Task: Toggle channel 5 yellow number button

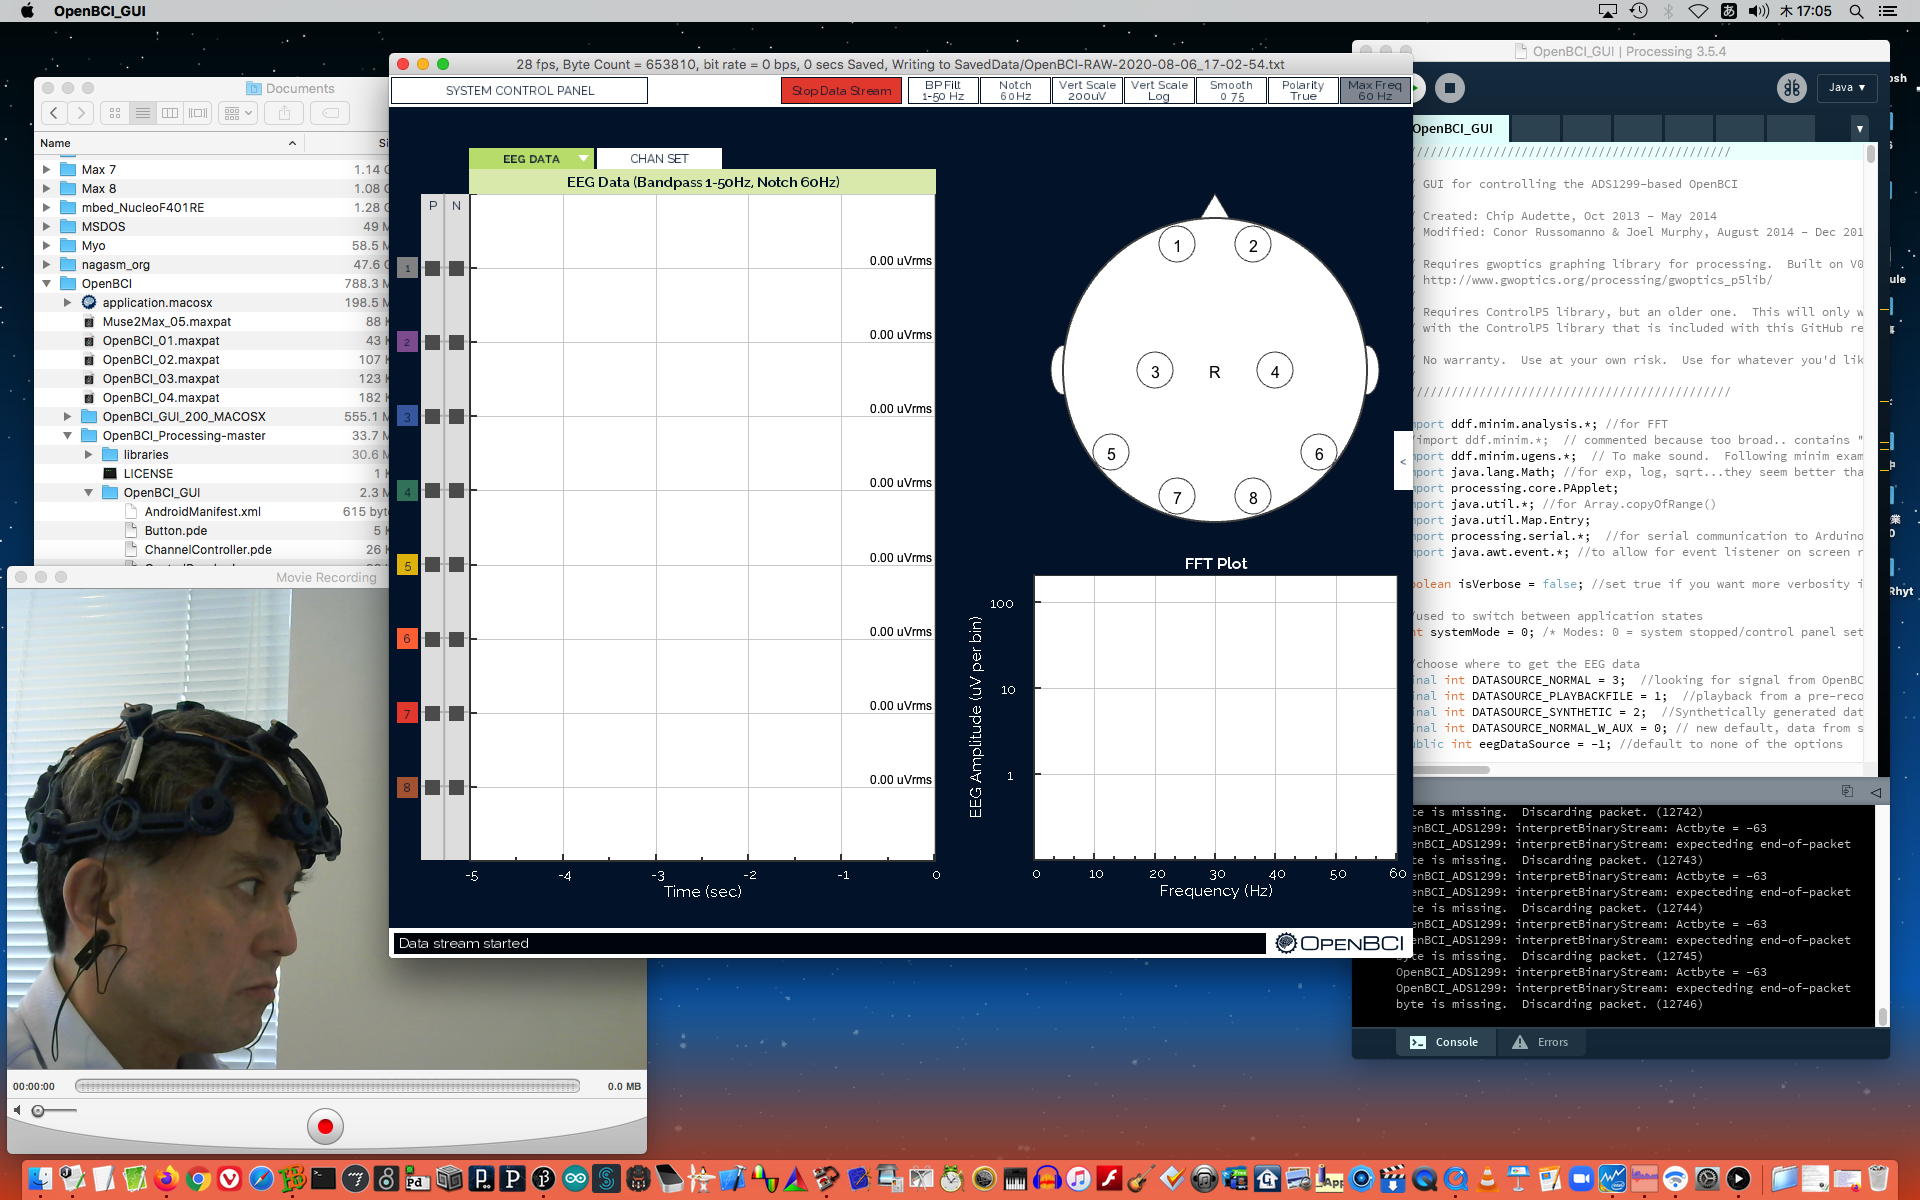Action: [407, 565]
